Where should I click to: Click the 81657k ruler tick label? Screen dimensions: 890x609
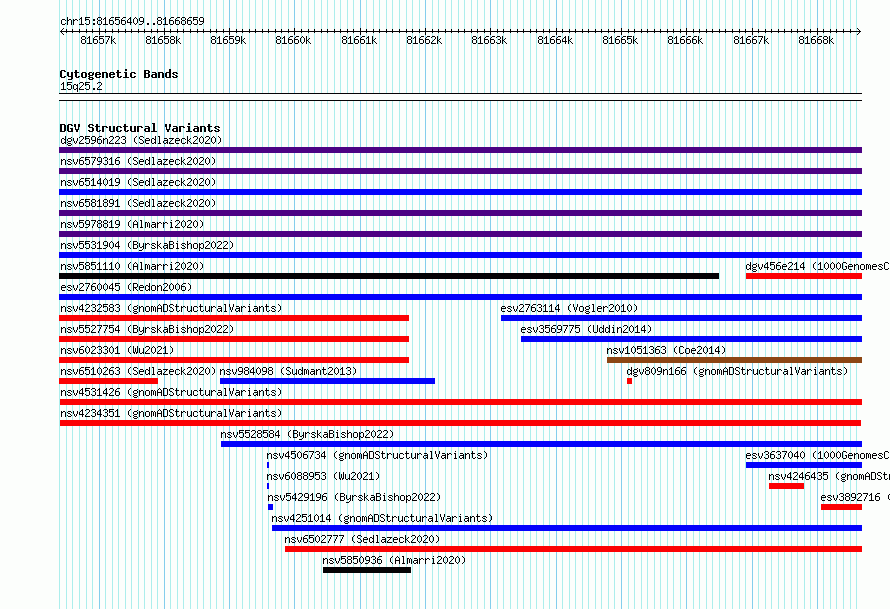coord(98,40)
